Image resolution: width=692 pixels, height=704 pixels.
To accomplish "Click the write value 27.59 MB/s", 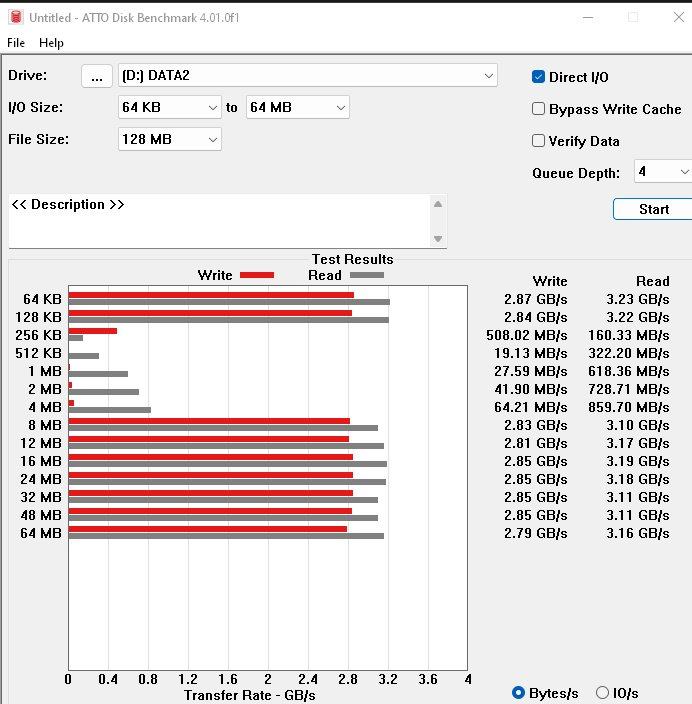I will 531,371.
